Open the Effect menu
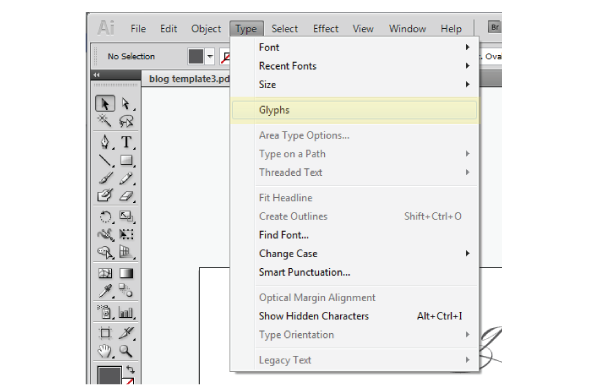 coord(326,29)
